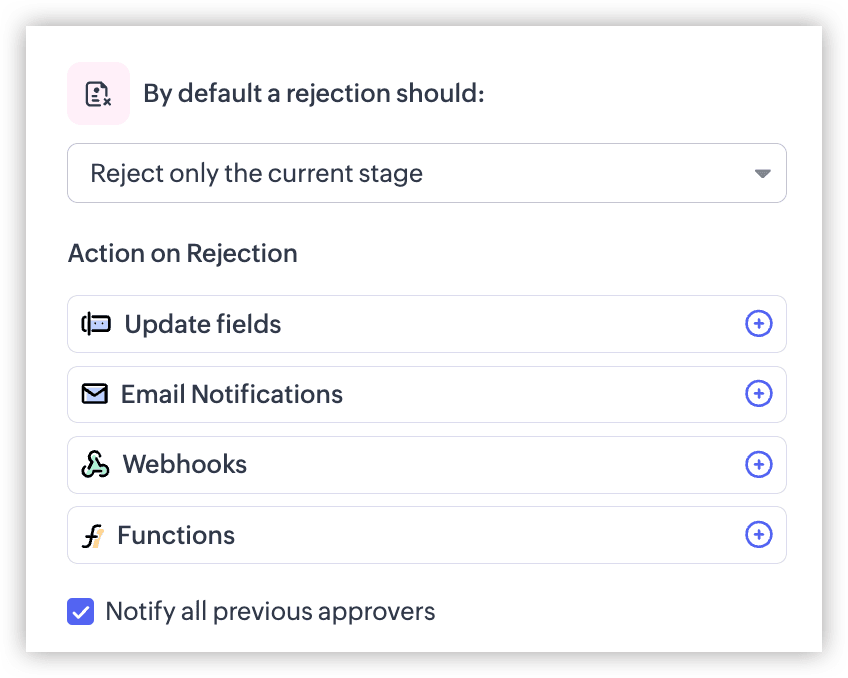Click the Webhooks row label
The height and width of the screenshot is (678, 848).
(185, 464)
